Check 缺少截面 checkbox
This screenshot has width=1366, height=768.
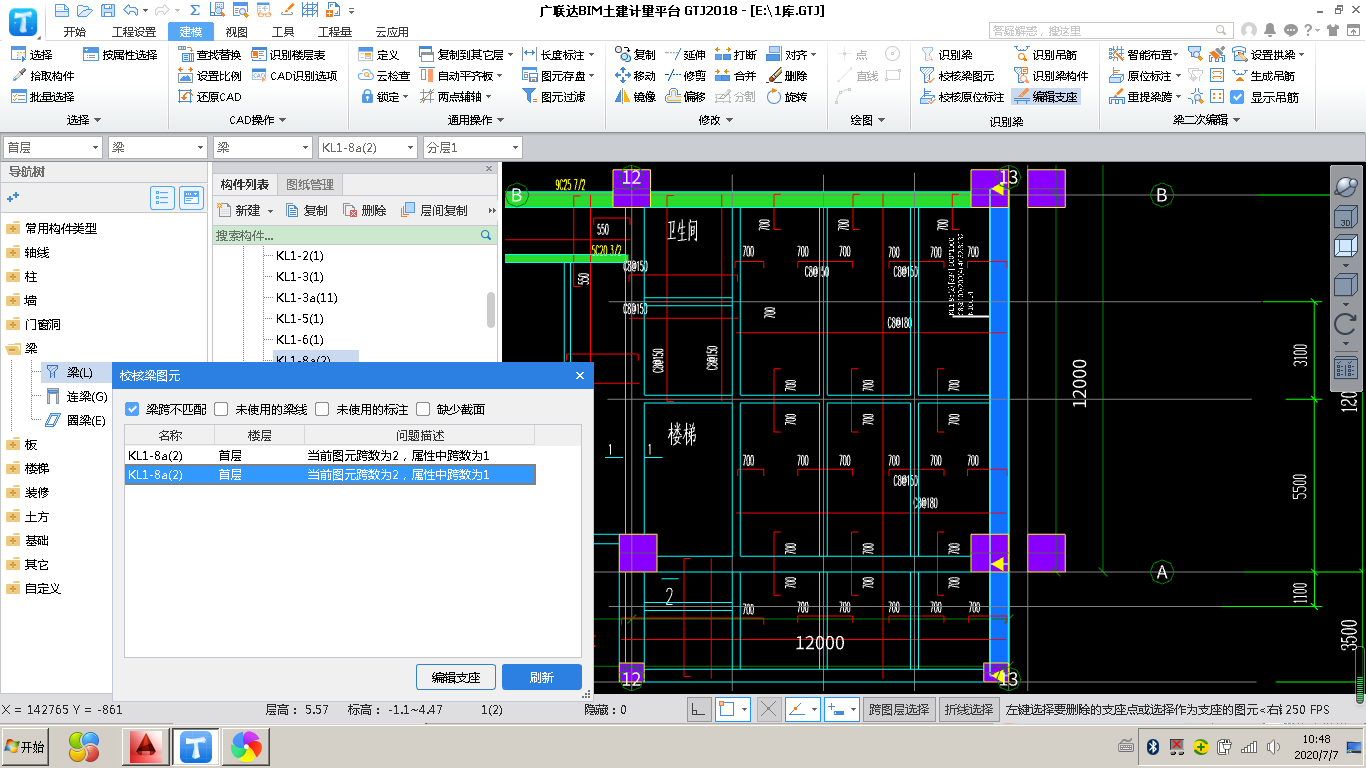pos(423,409)
